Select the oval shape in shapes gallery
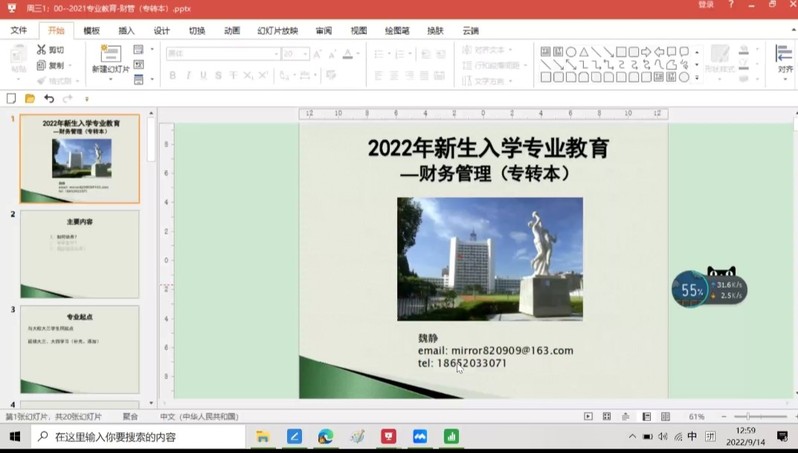Viewport: 798px width, 453px height. click(x=571, y=52)
